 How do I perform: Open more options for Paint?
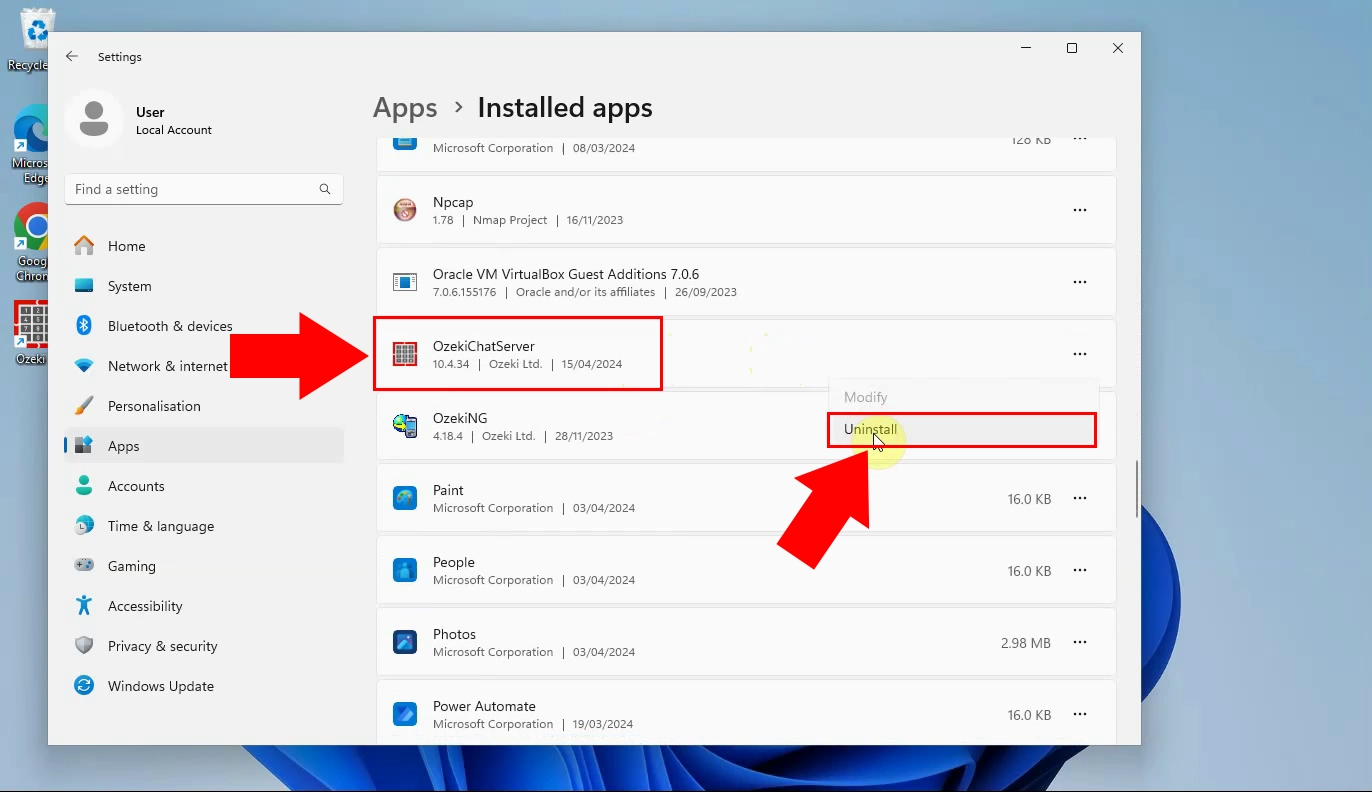tap(1080, 498)
